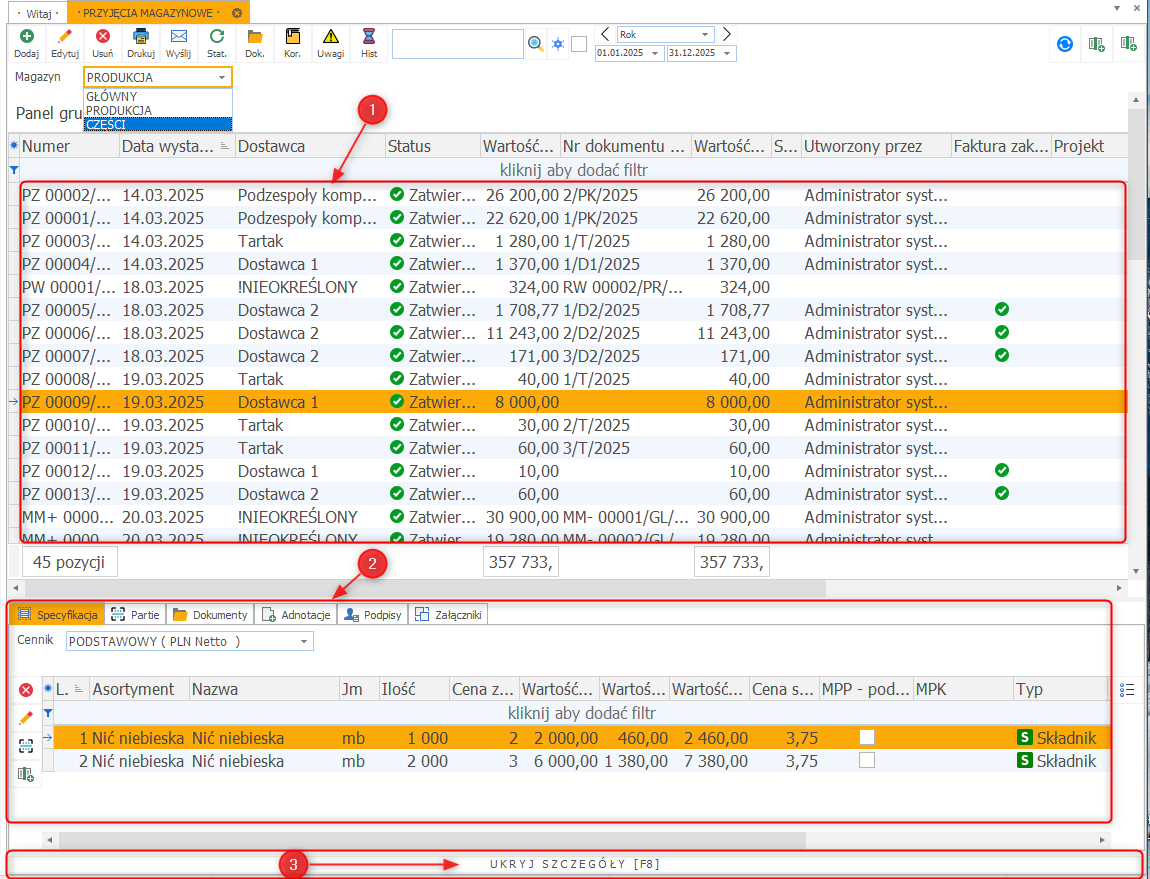Select CZĘŚCI in the Magazyn dropdown list
This screenshot has width=1150, height=879.
pyautogui.click(x=158, y=124)
